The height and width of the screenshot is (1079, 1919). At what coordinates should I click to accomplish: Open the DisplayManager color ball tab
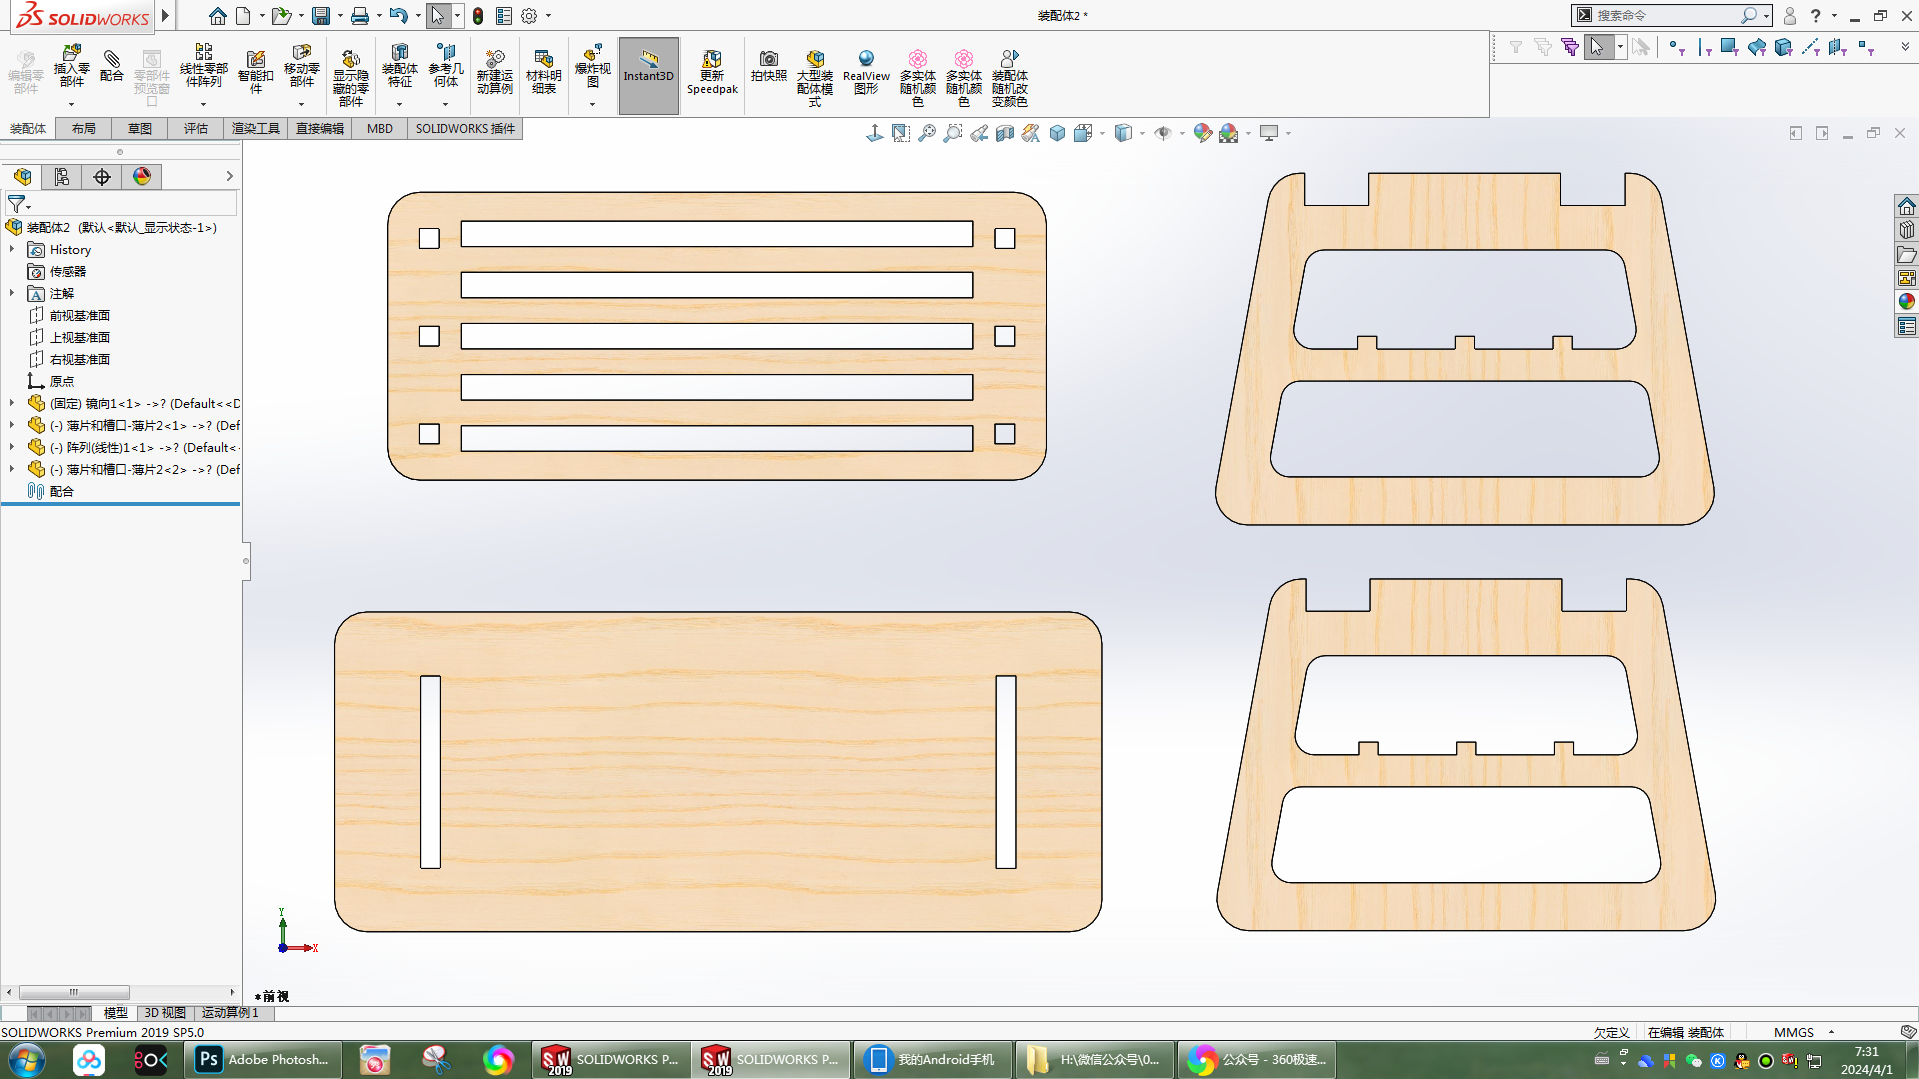(142, 177)
